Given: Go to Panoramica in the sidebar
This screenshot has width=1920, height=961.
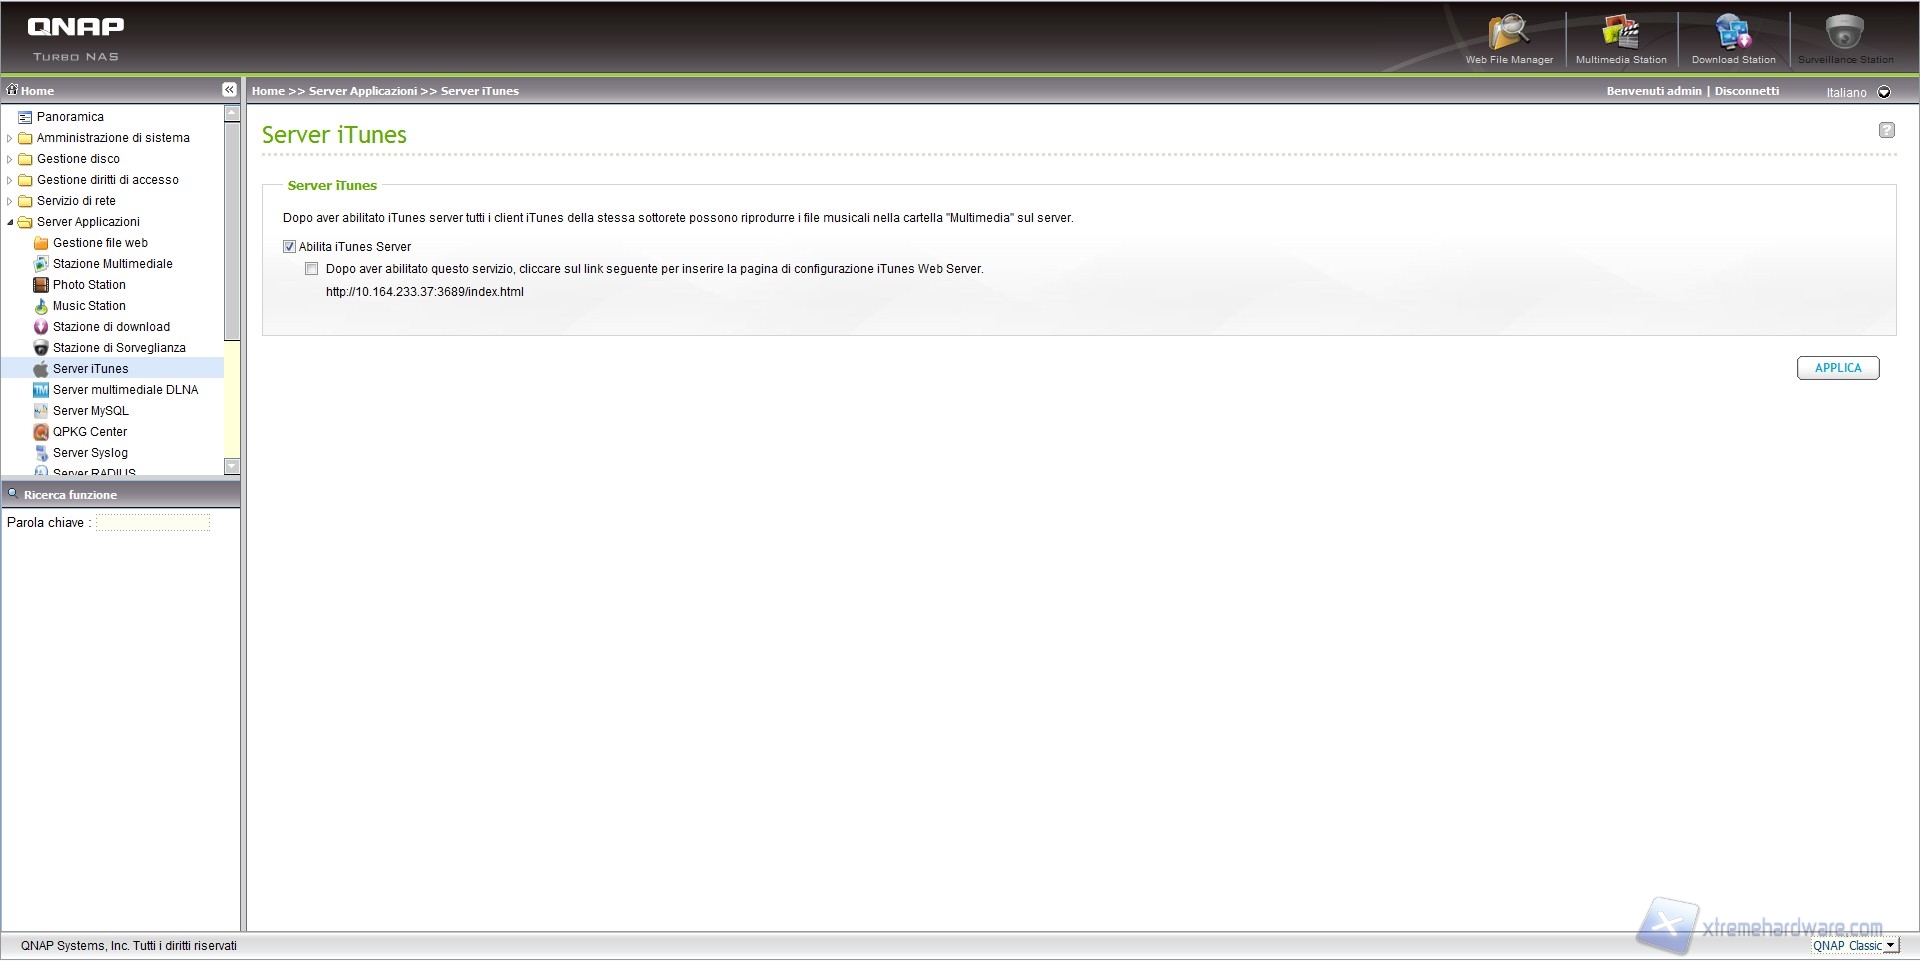Looking at the screenshot, I should pos(70,117).
